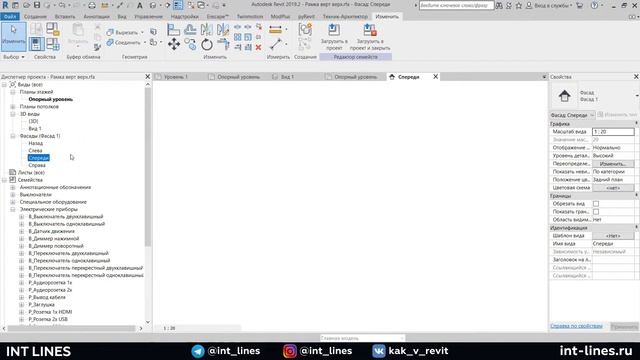Open the 'Файл' menu

10,17
